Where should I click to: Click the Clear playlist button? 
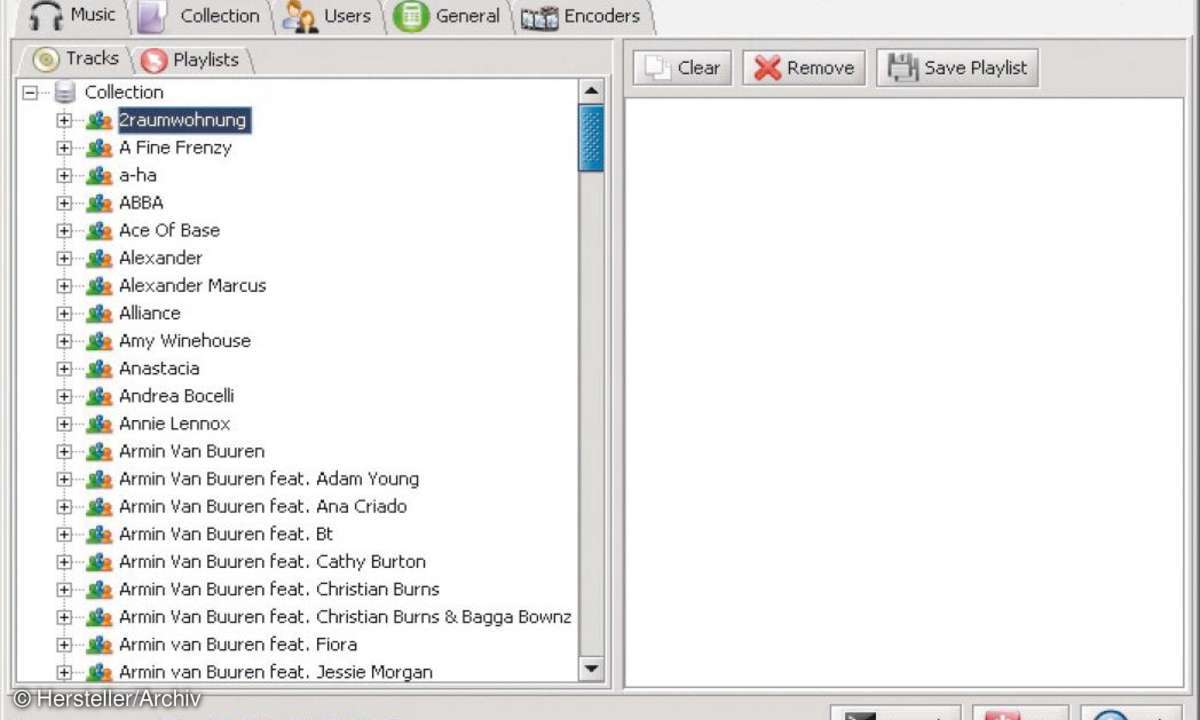point(682,68)
